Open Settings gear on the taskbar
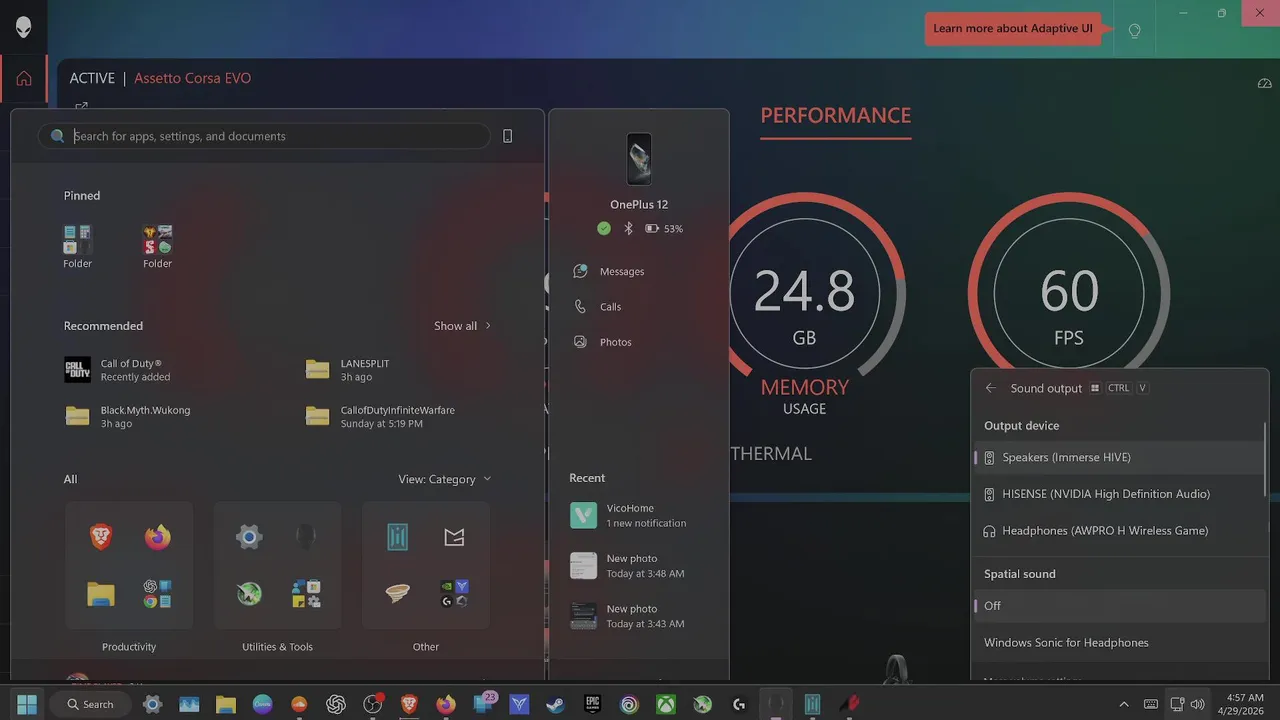This screenshot has height=720, width=1280. pyautogui.click(x=152, y=704)
